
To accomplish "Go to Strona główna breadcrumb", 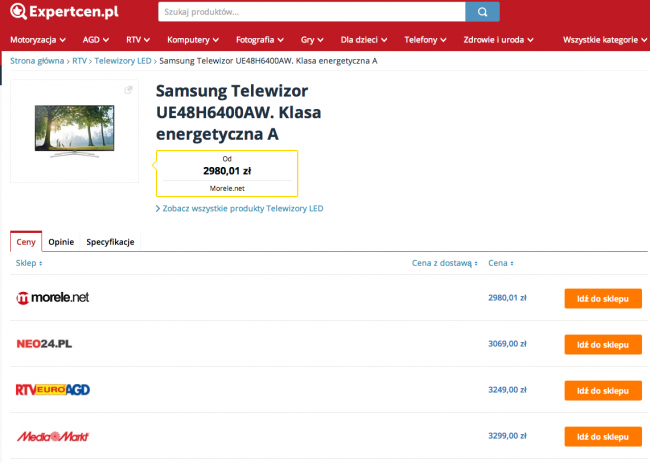I will tap(37, 61).
